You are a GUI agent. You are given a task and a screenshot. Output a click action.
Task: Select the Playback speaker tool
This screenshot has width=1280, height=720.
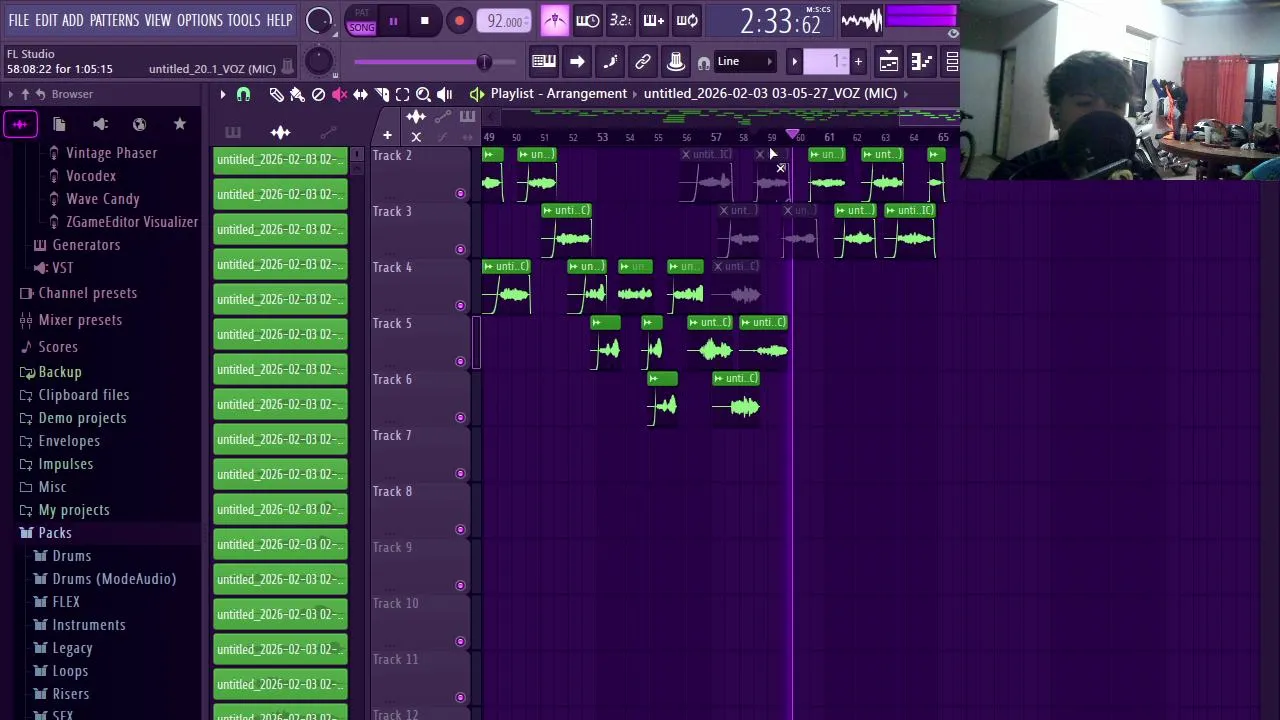(444, 94)
